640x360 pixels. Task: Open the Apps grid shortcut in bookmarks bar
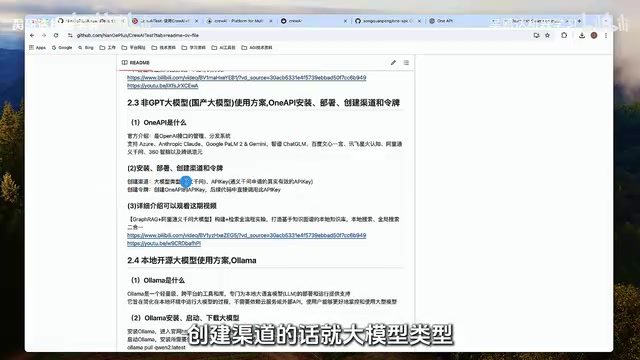click(37, 48)
